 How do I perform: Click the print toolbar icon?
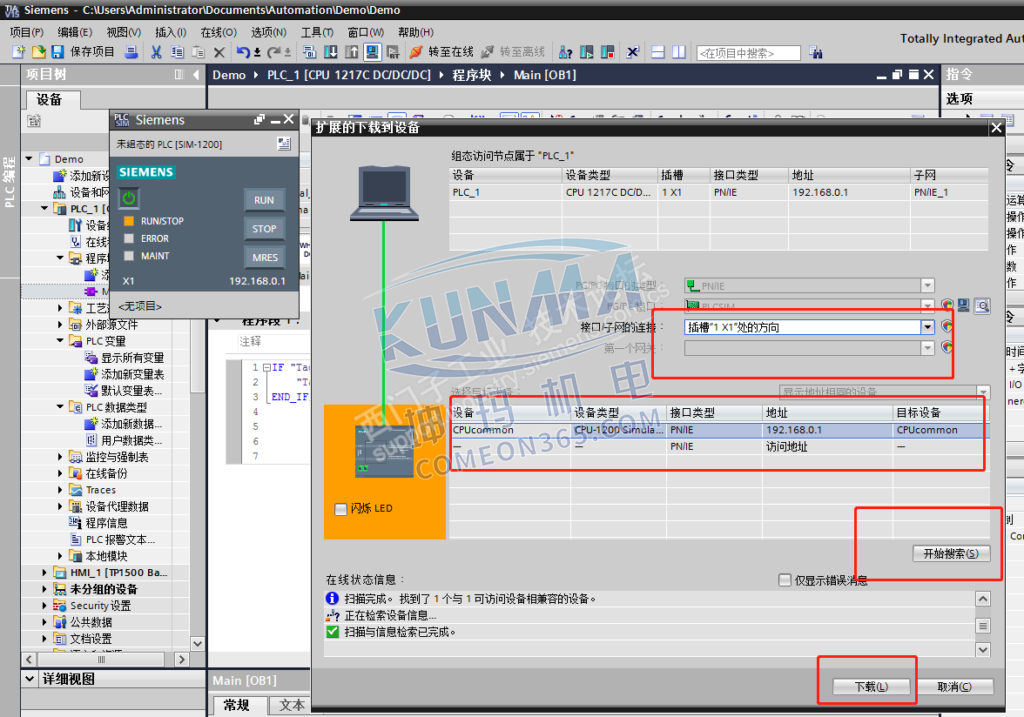131,52
